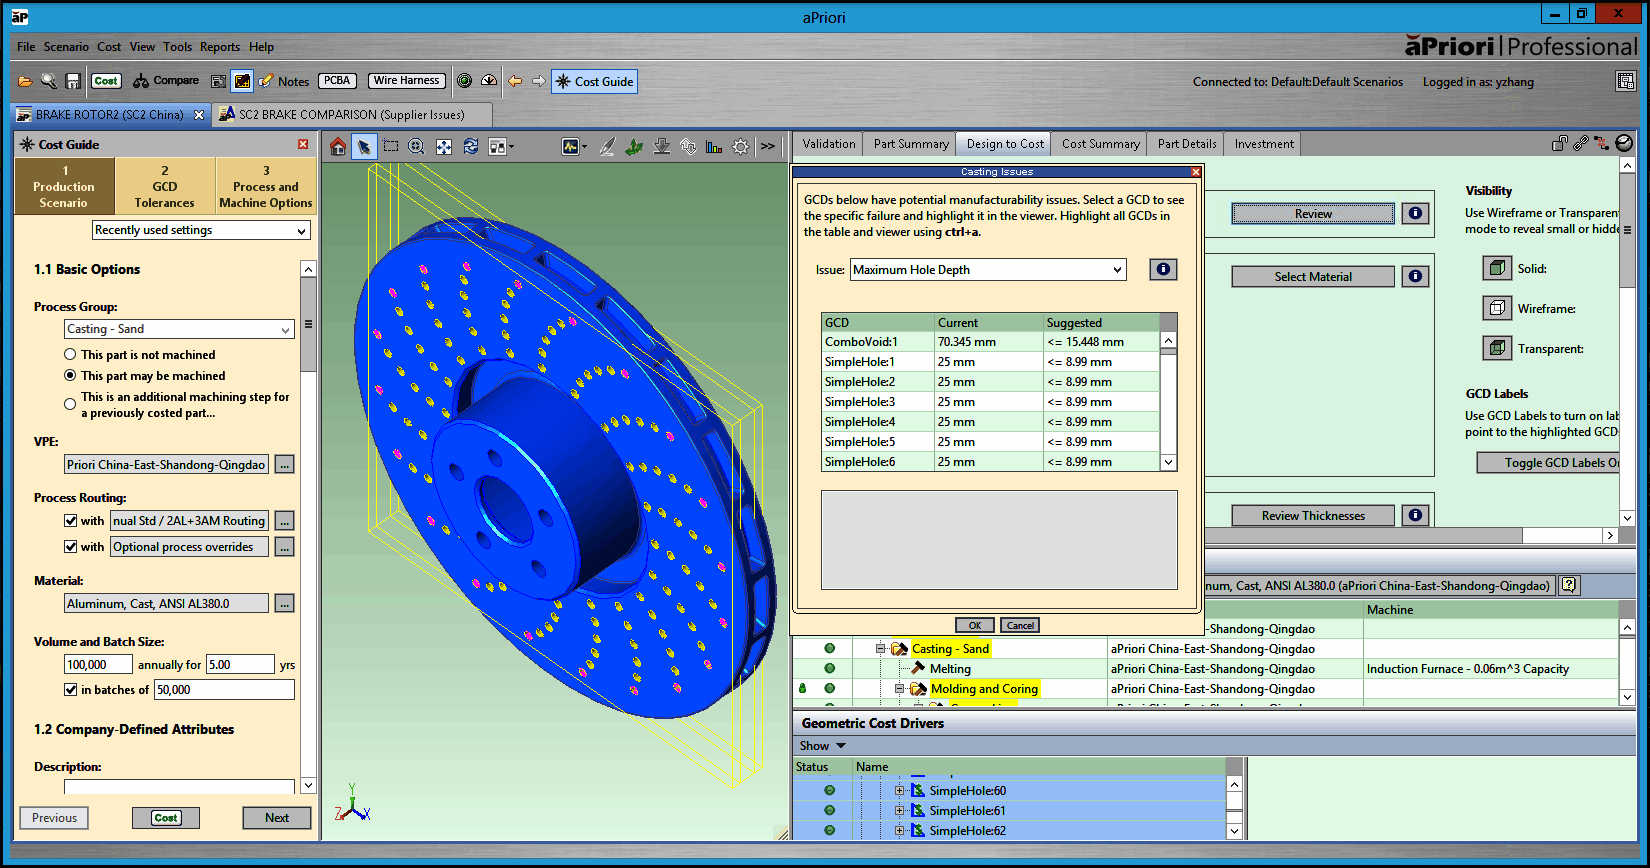1650x868 pixels.
Task: Click the annual volume input field
Action: click(98, 664)
